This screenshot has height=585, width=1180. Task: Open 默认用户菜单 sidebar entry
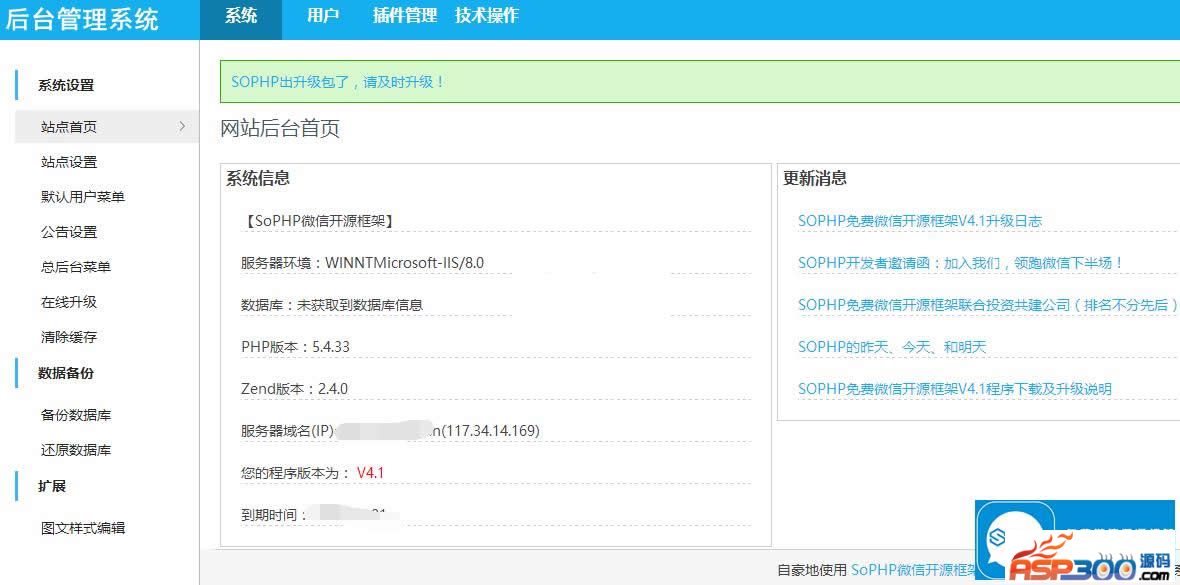point(83,197)
